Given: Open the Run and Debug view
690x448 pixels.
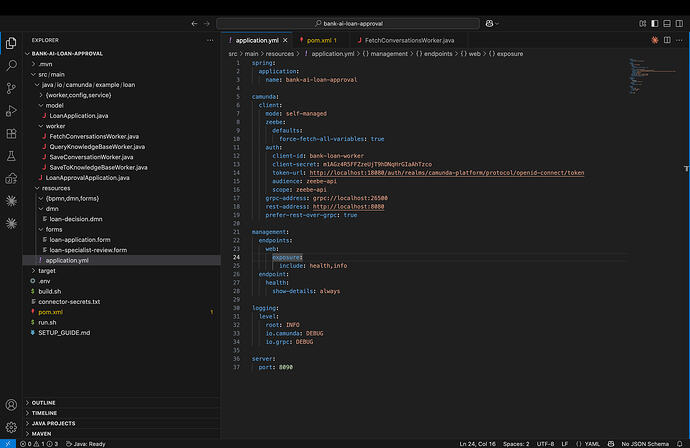Looking at the screenshot, I should pos(11,111).
